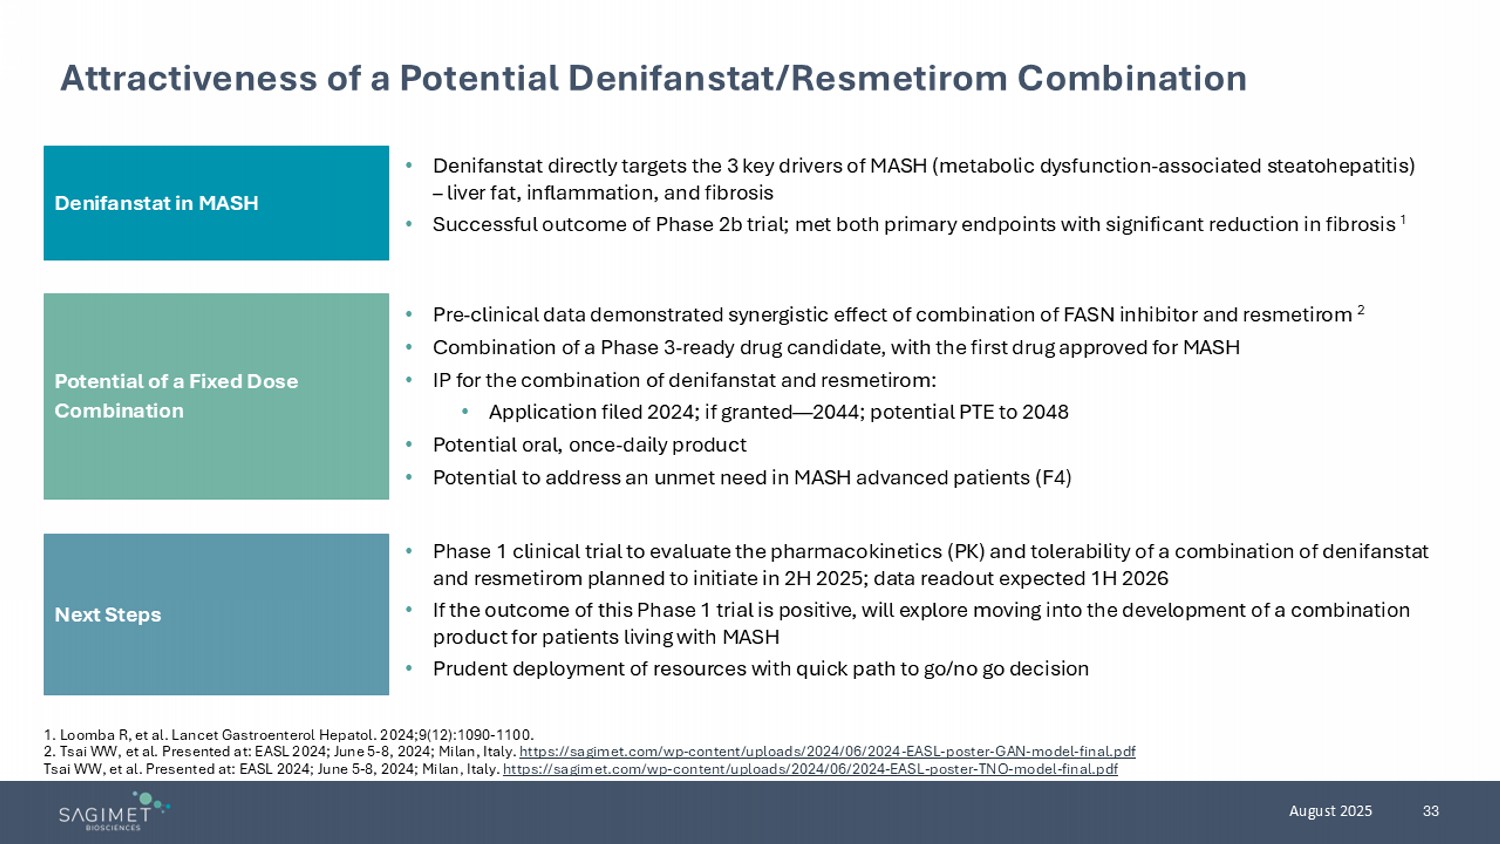Click the bullet "Denifanstat directly targets the 3 key drivers"
Image resolution: width=1500 pixels, height=844 pixels.
923,179
